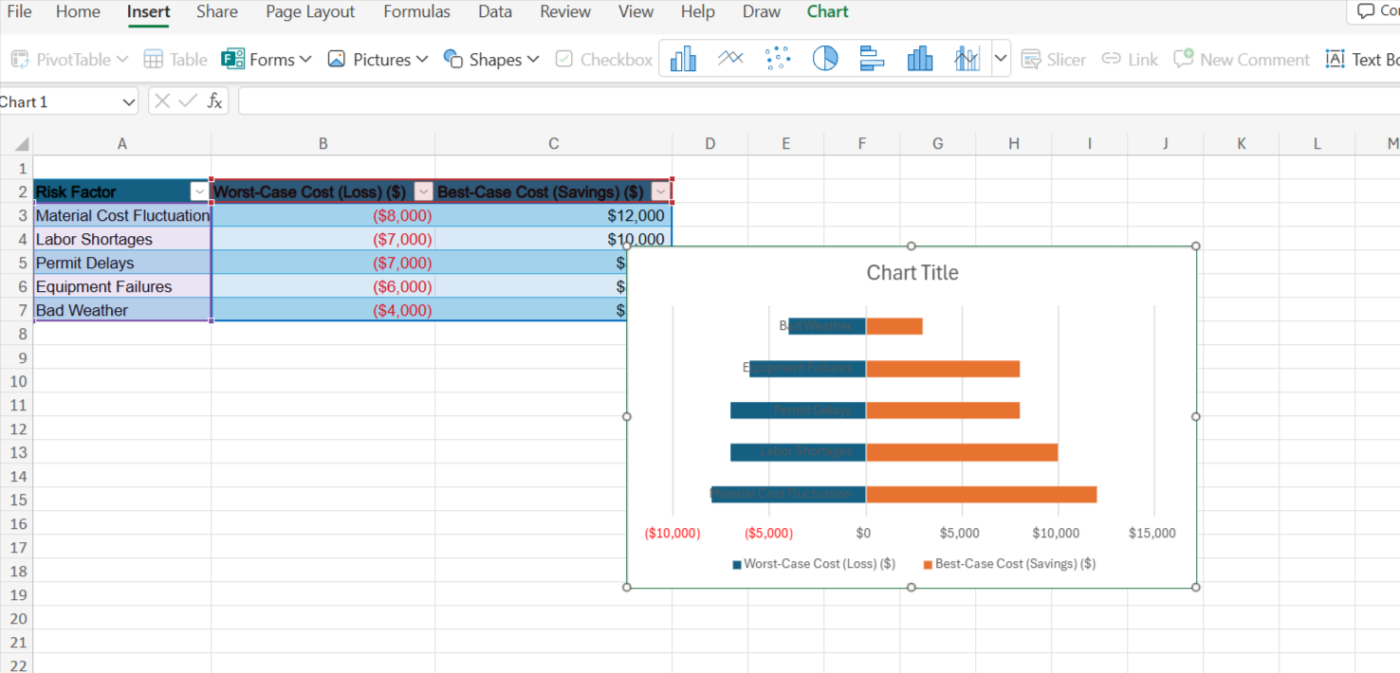Image resolution: width=1400 pixels, height=673 pixels.
Task: Click inside the formula bar input
Action: 800,101
